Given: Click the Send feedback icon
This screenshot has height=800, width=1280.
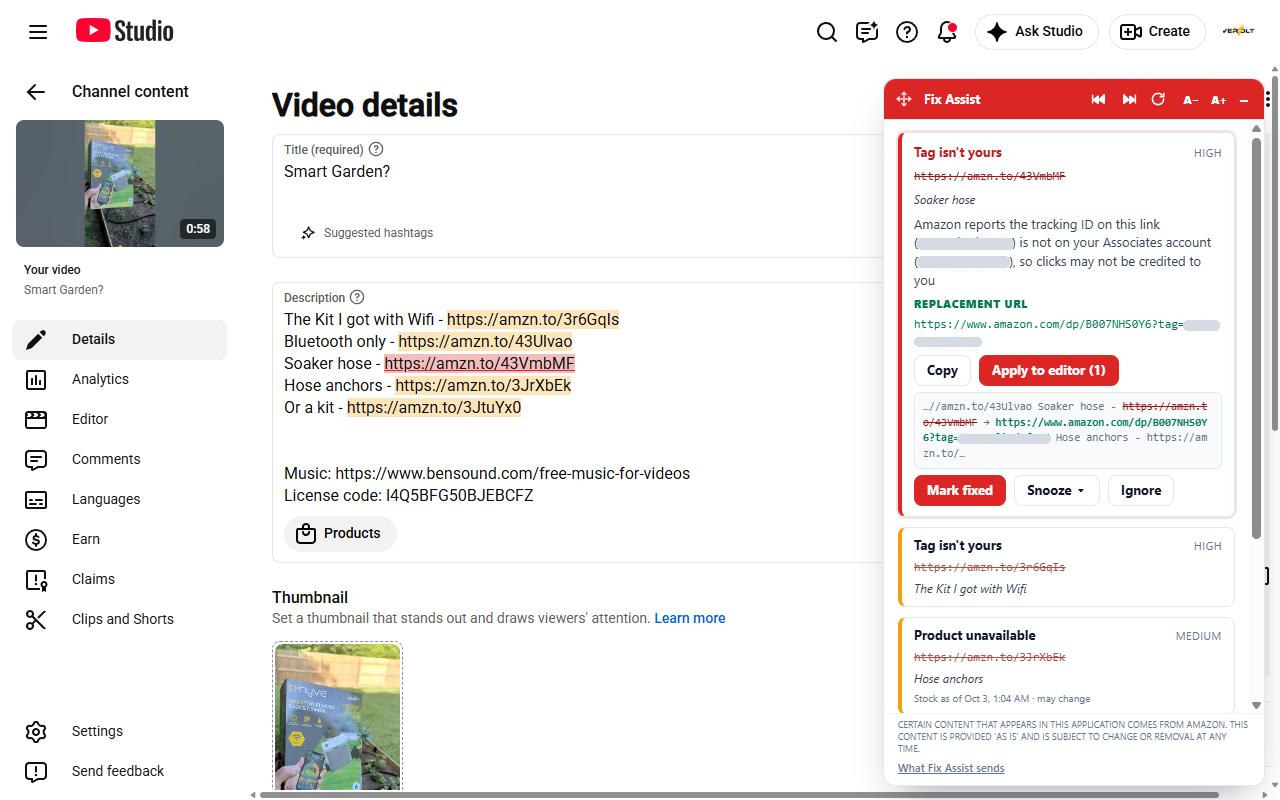Looking at the screenshot, I should [x=36, y=771].
